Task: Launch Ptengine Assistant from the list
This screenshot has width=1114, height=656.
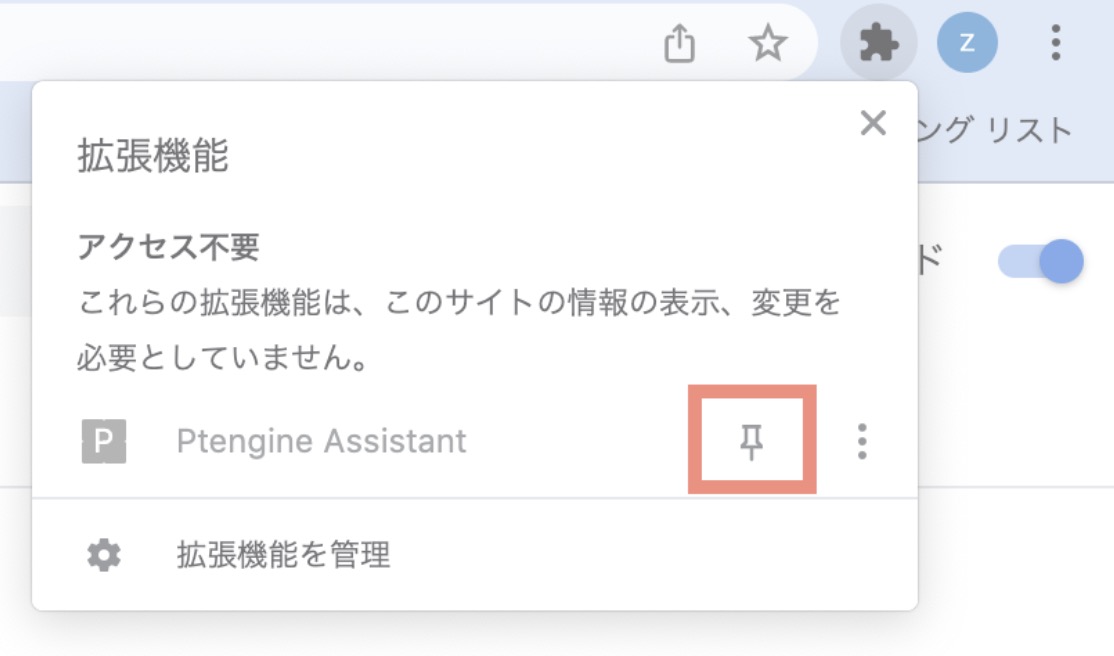Action: (321, 441)
